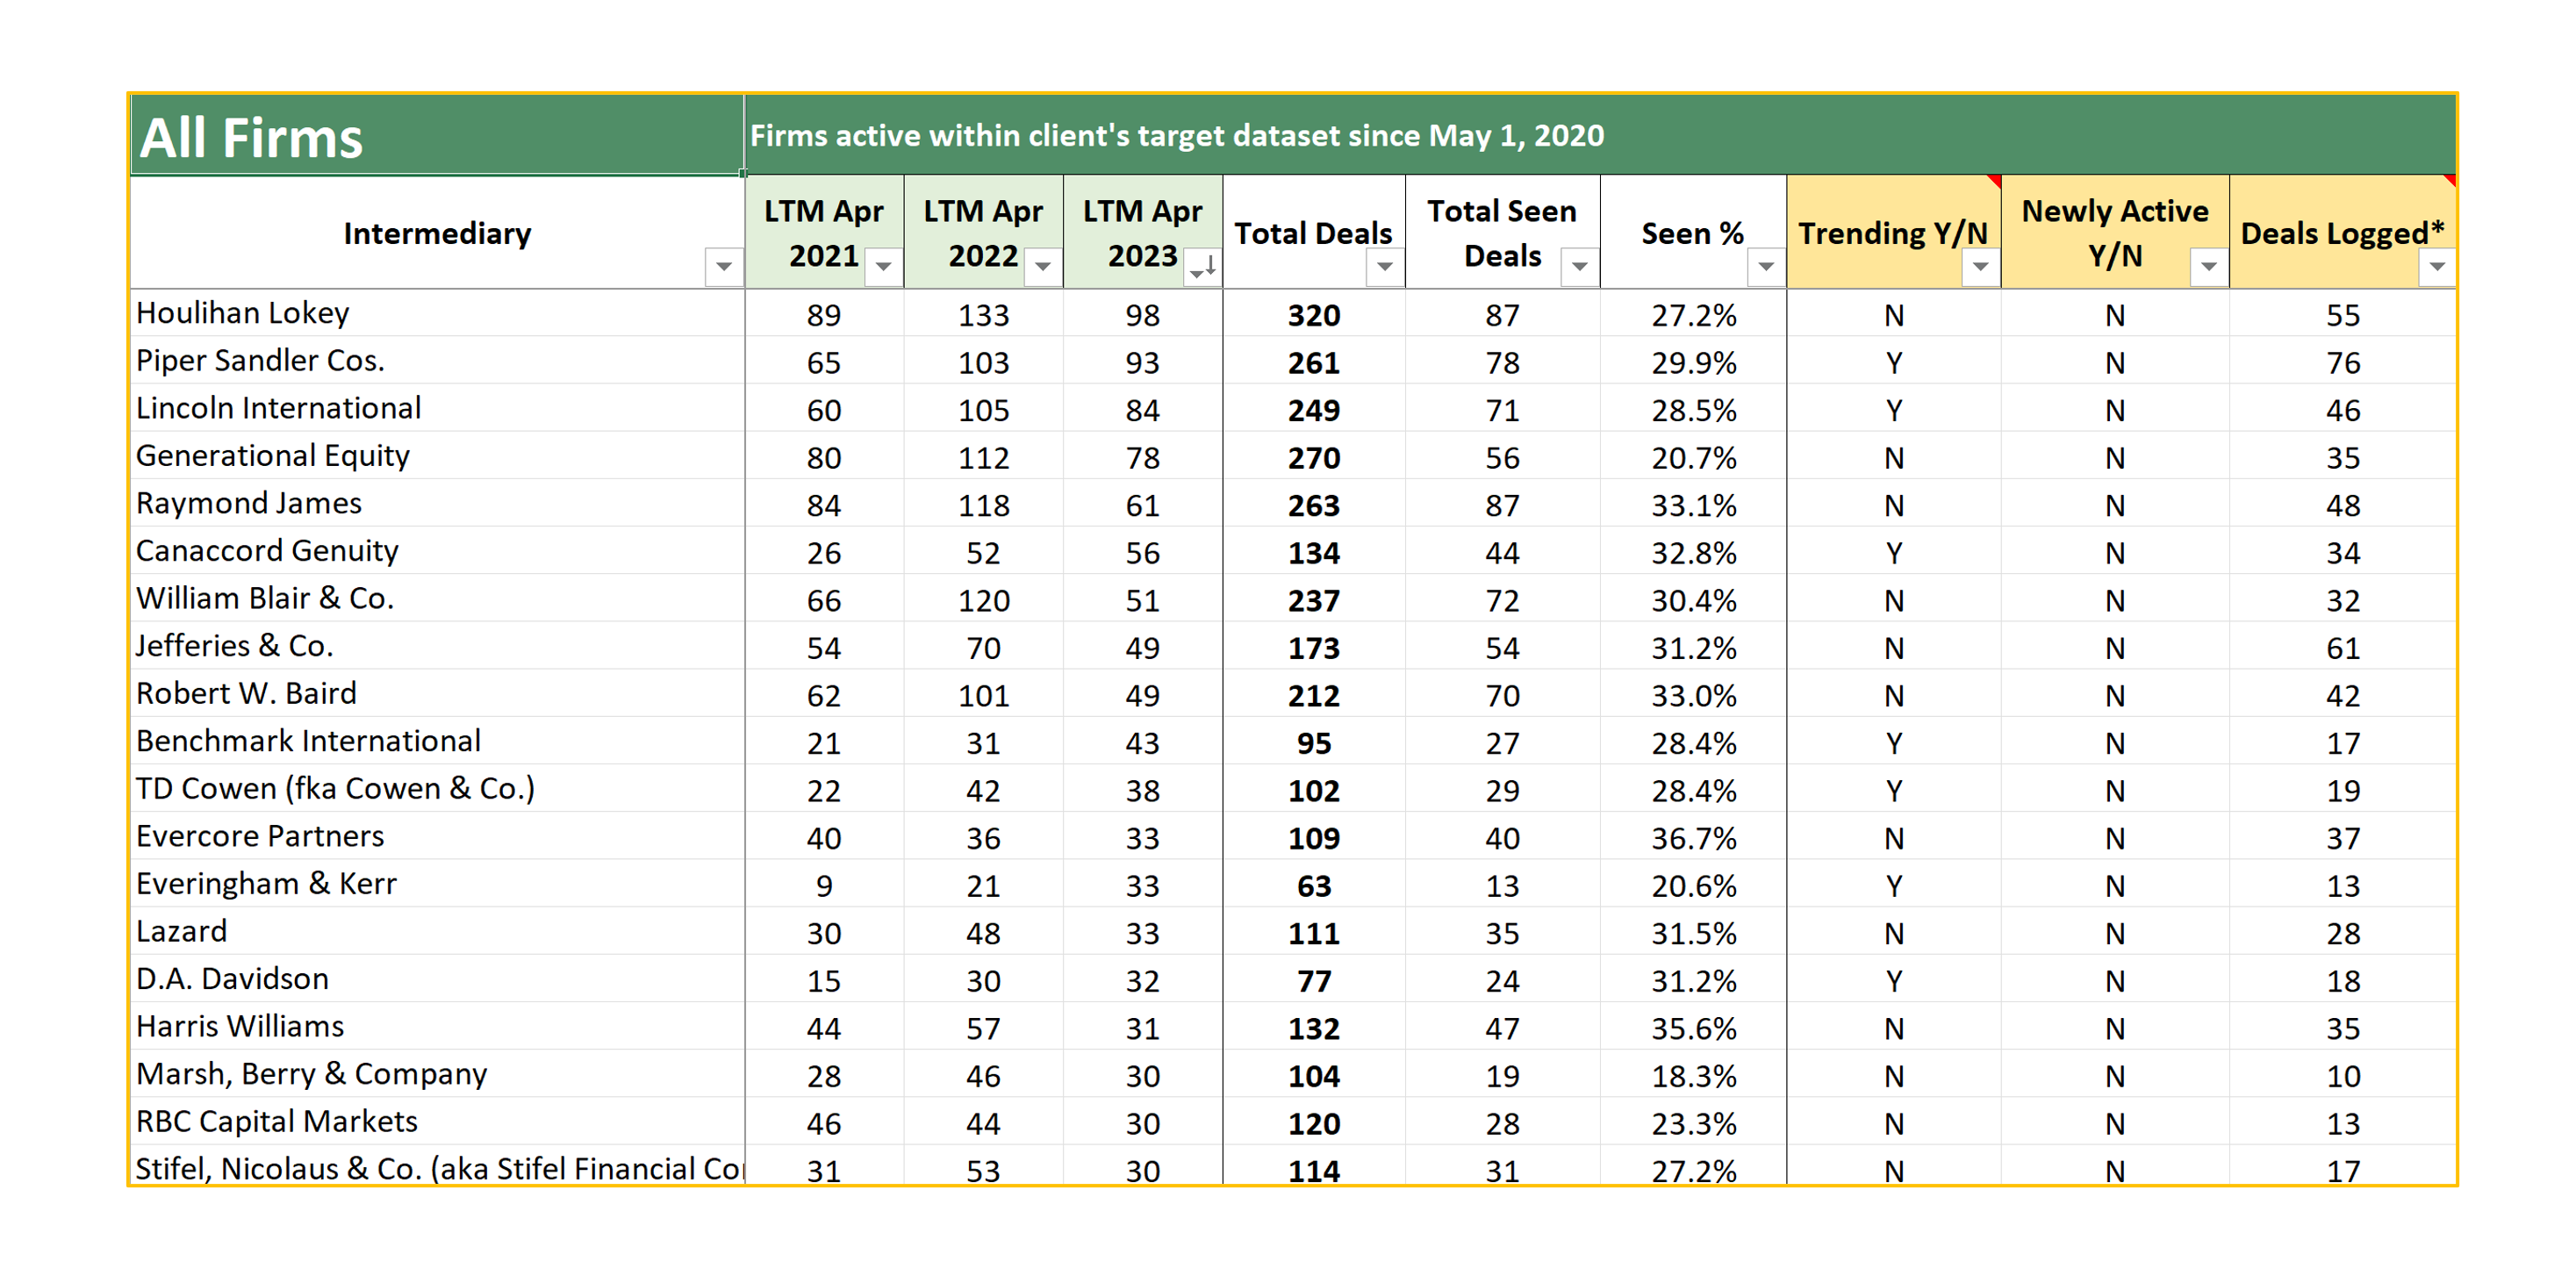Select the Lazard cell
Viewport: 2576px width, 1283px height.
[x=437, y=931]
